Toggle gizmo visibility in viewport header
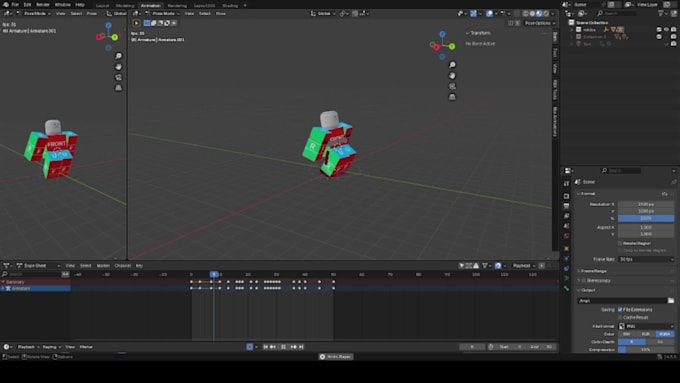The height and width of the screenshot is (383, 680). [473, 13]
